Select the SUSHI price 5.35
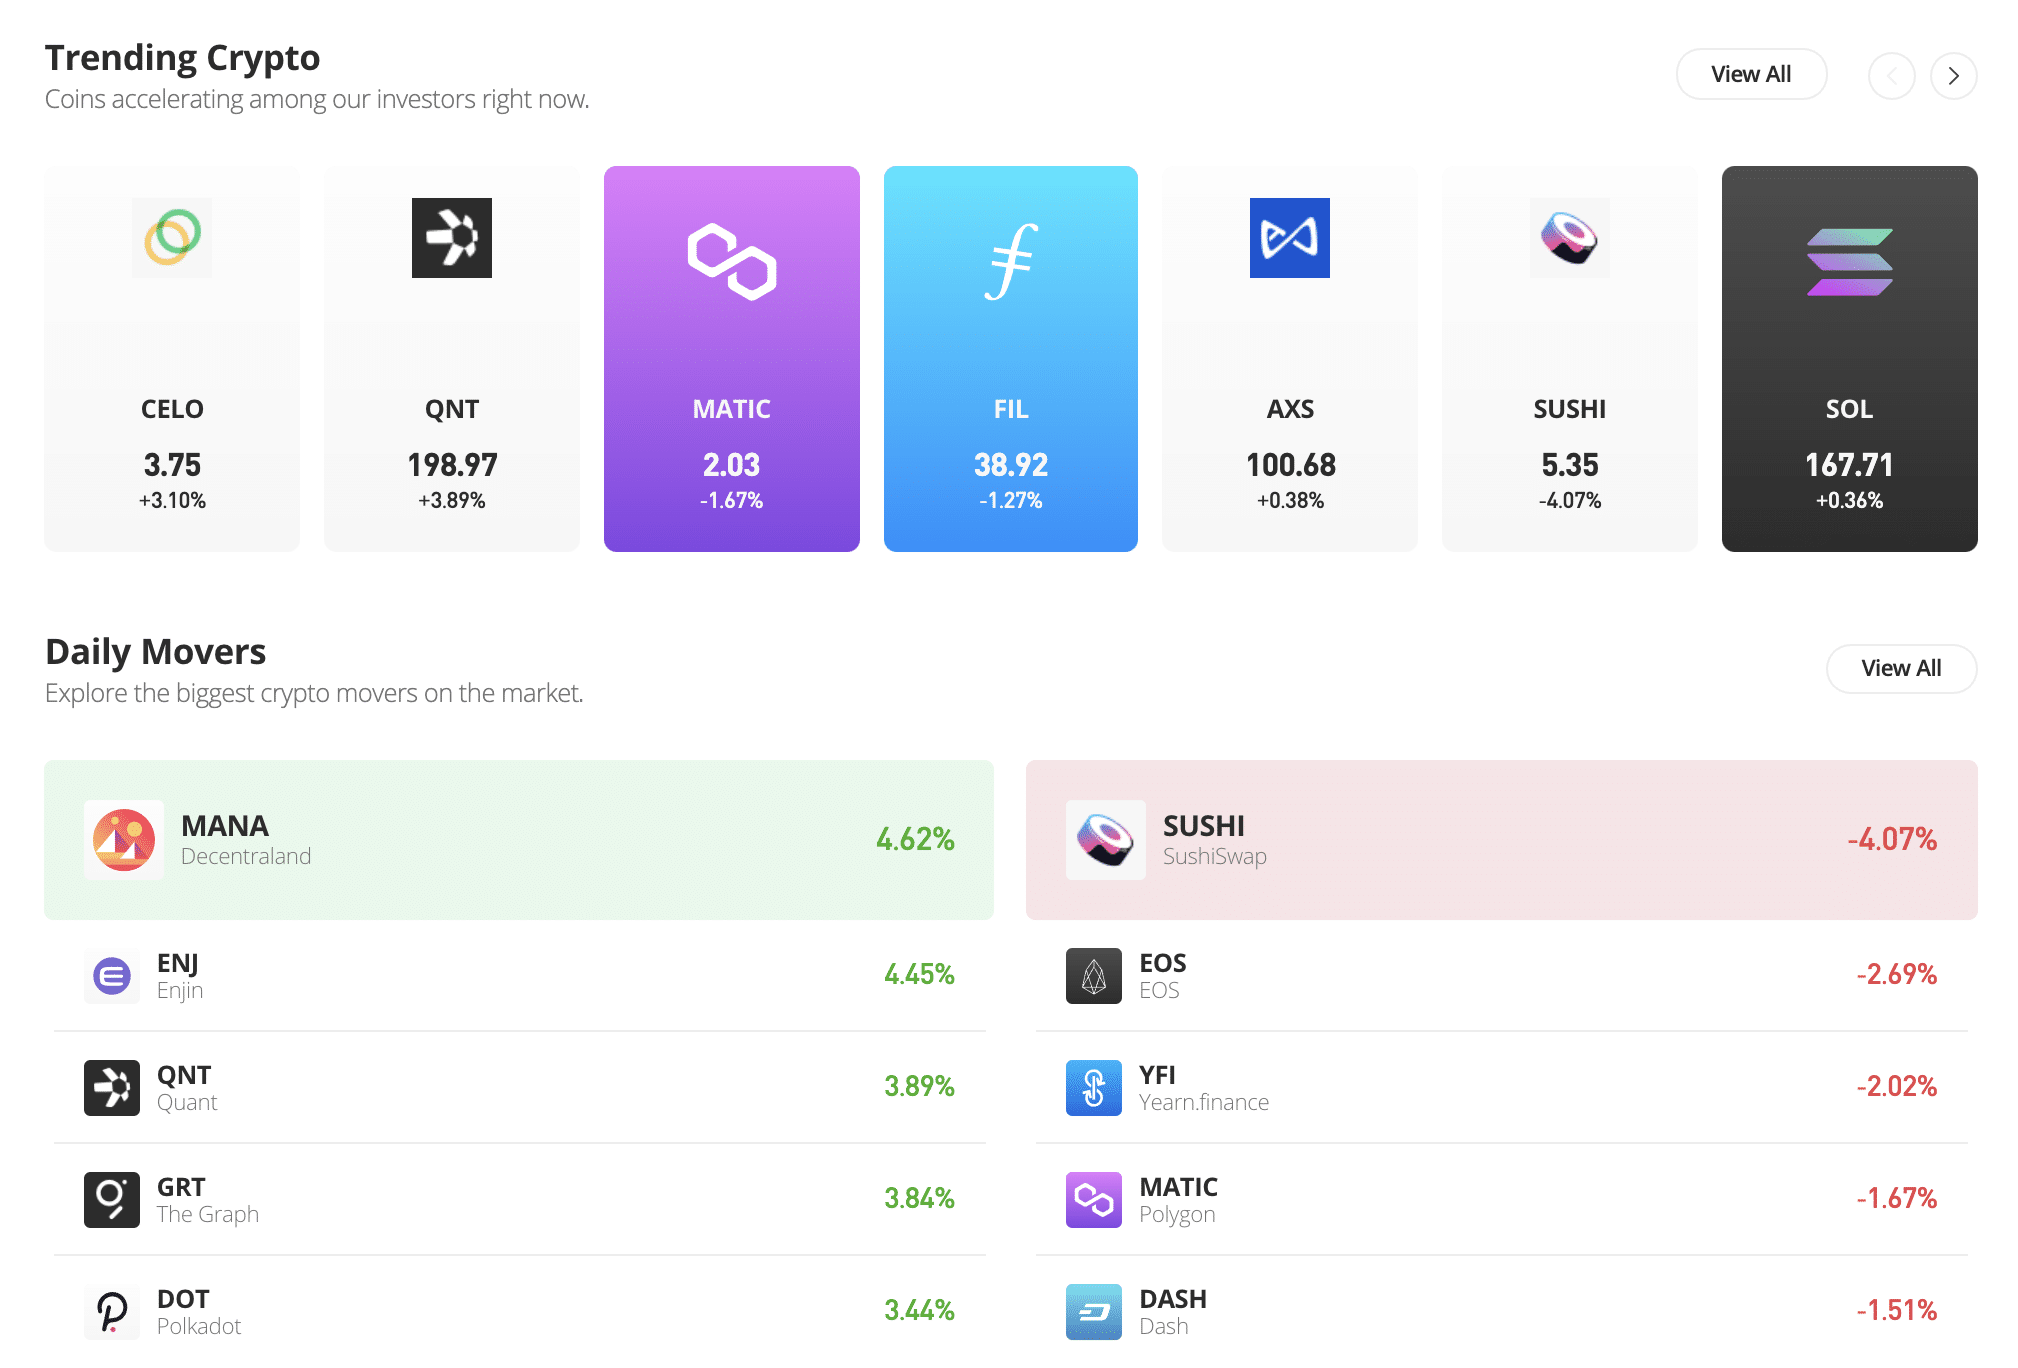This screenshot has width=2018, height=1368. pos(1570,465)
